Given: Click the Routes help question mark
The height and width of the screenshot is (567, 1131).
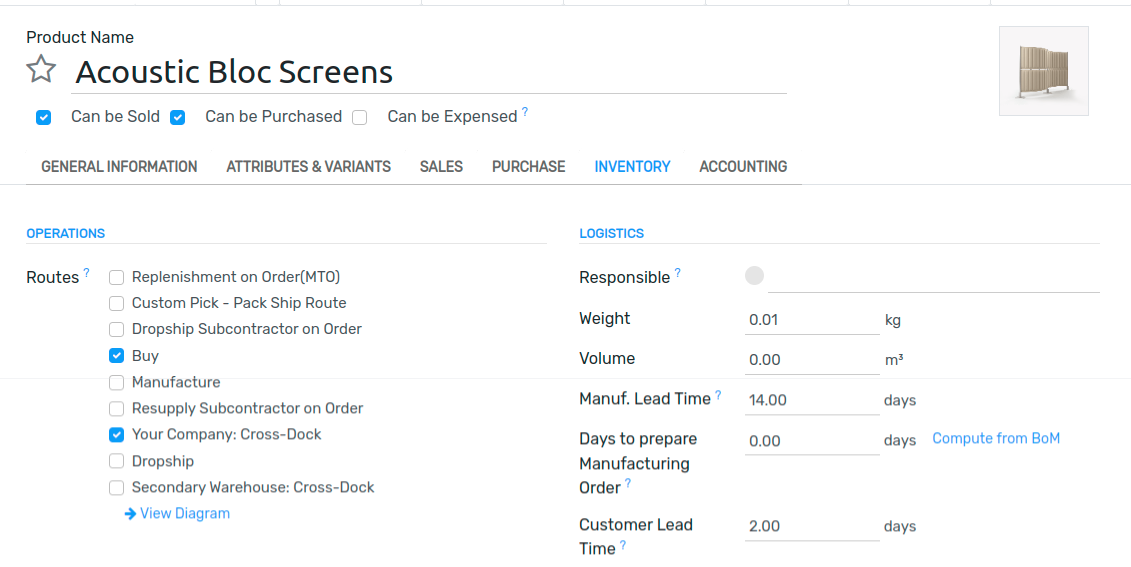Looking at the screenshot, I should pos(87,273).
